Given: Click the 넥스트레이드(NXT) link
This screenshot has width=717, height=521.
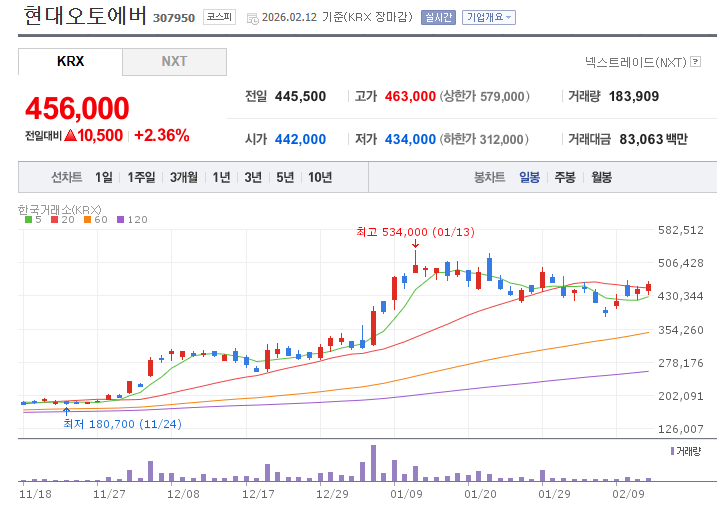Looking at the screenshot, I should point(636,62).
